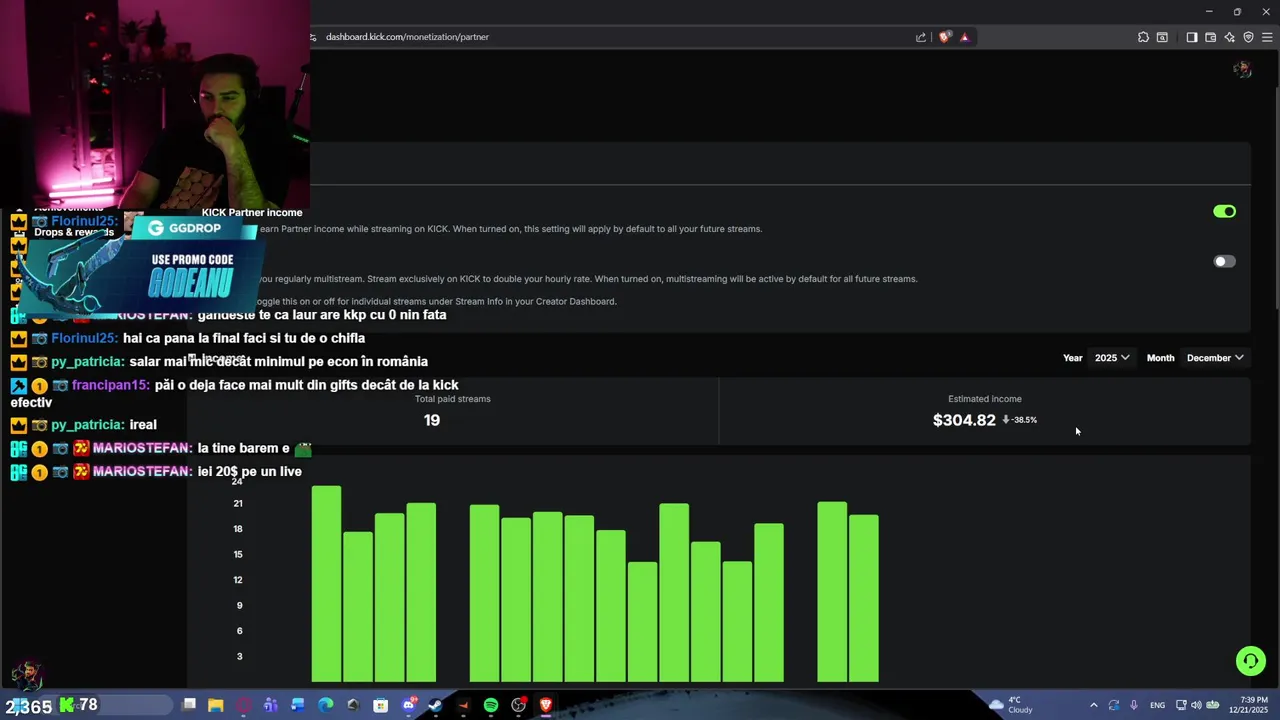1280x720 pixels.
Task: Open the Leo AI sparkle icon
Action: [x=1229, y=37]
